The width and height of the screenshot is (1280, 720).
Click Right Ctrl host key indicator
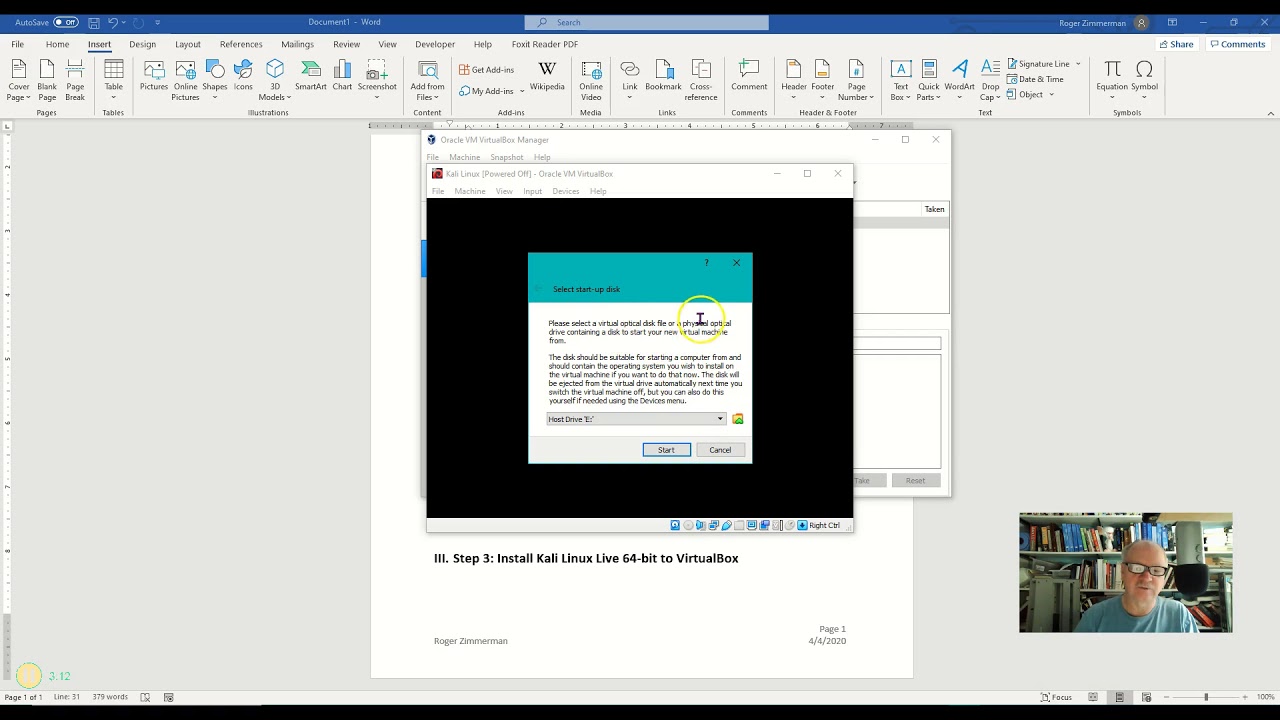click(x=824, y=525)
